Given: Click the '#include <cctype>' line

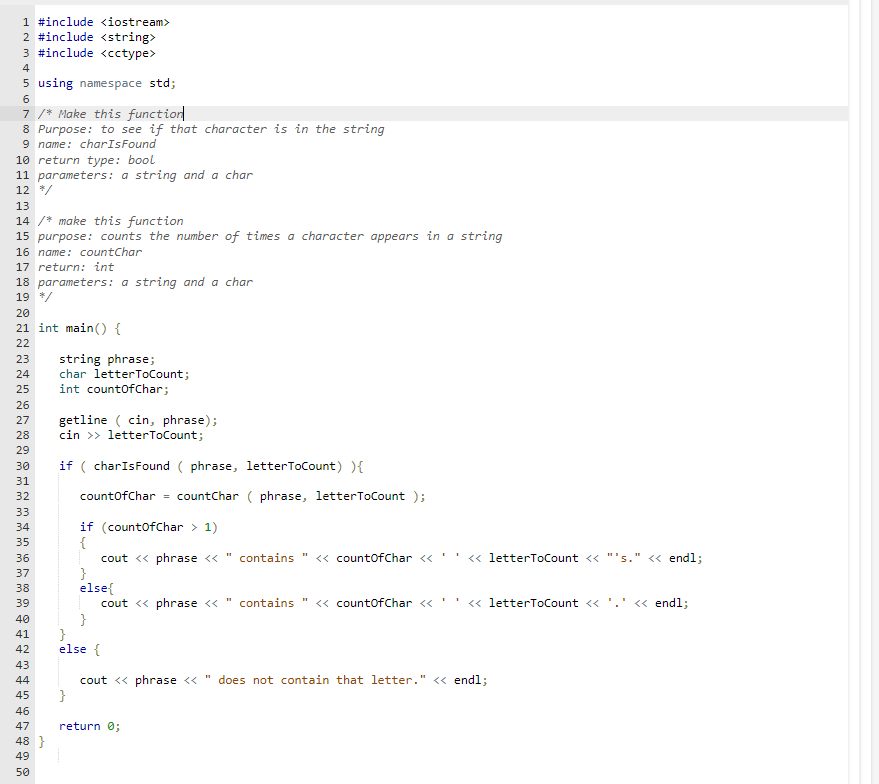Looking at the screenshot, I should click(97, 53).
